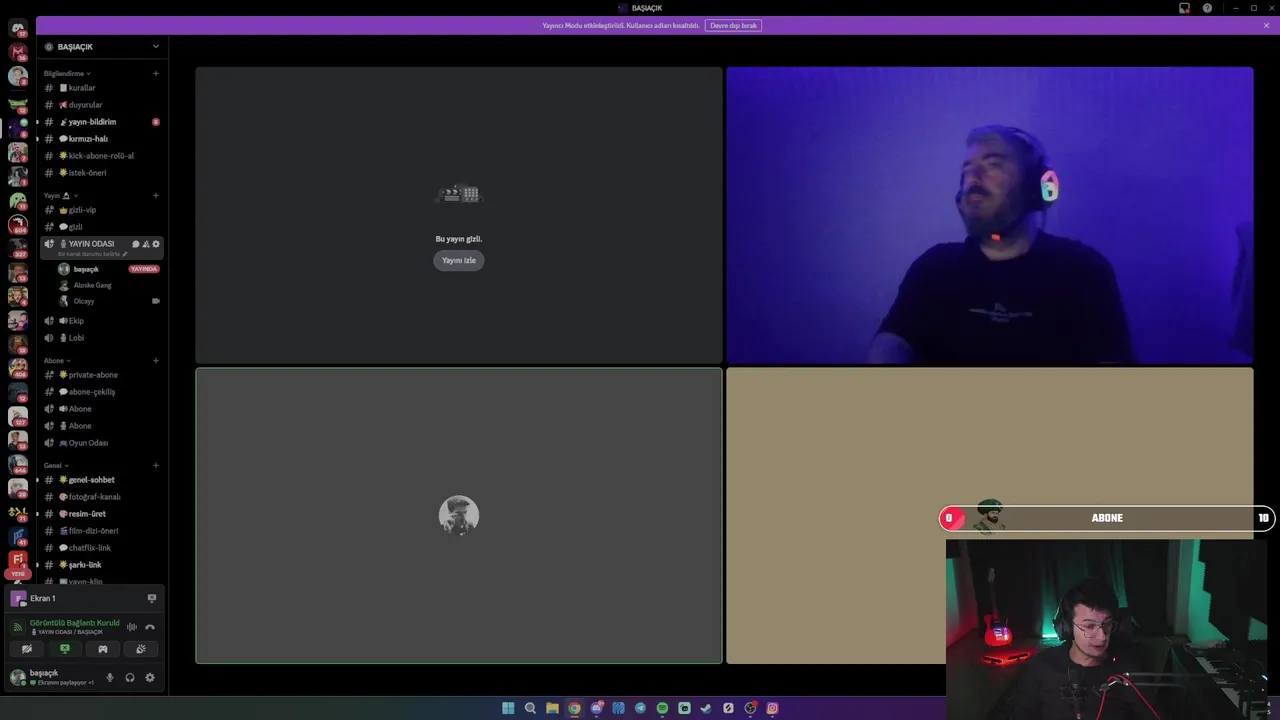
Task: Open the fotoğraf-kanalı channel
Action: (x=101, y=497)
